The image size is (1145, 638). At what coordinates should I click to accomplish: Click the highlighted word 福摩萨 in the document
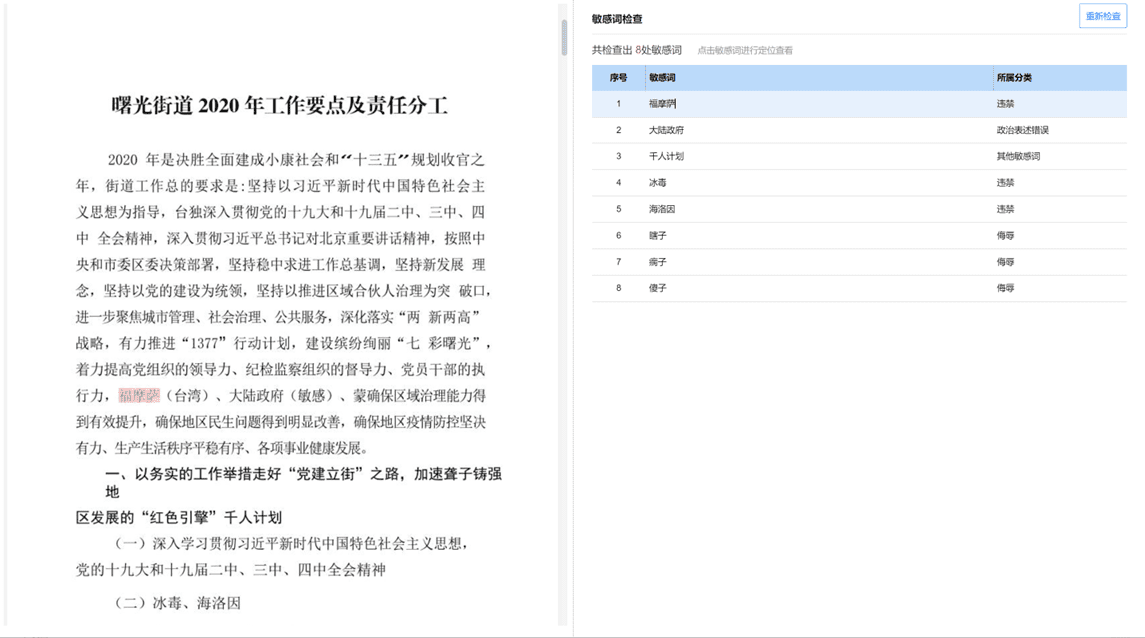click(x=139, y=396)
